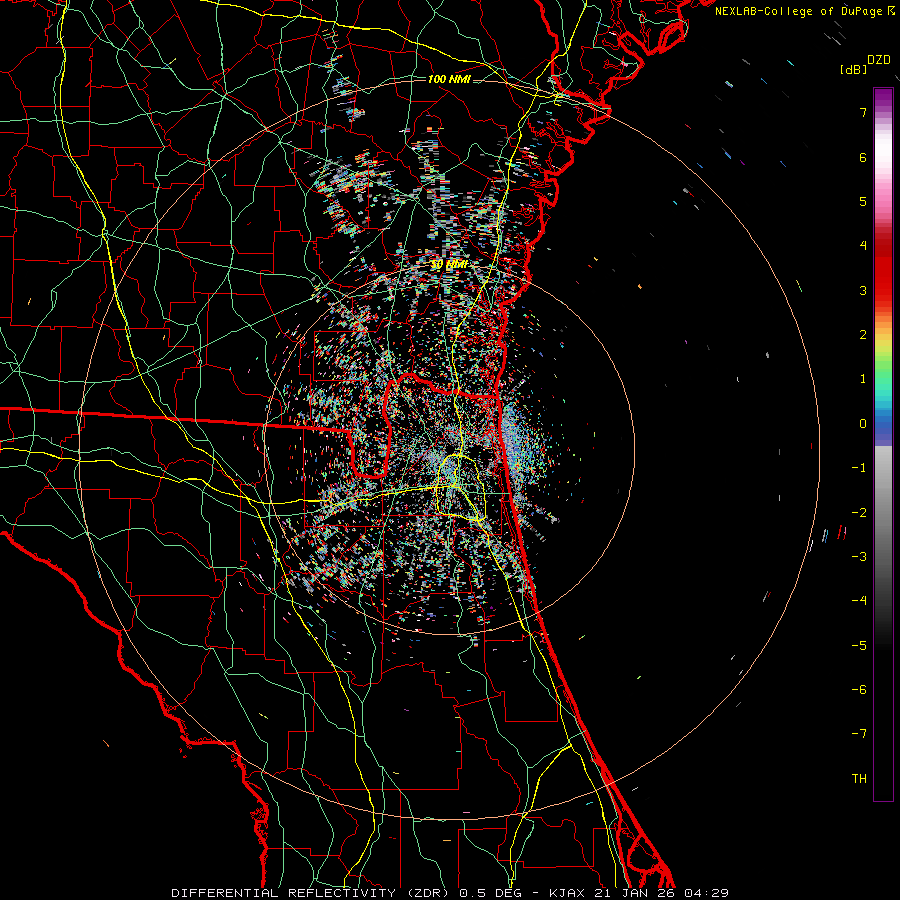900x900 pixels.
Task: Click the 5 value on color scale
Action: [x=863, y=201]
